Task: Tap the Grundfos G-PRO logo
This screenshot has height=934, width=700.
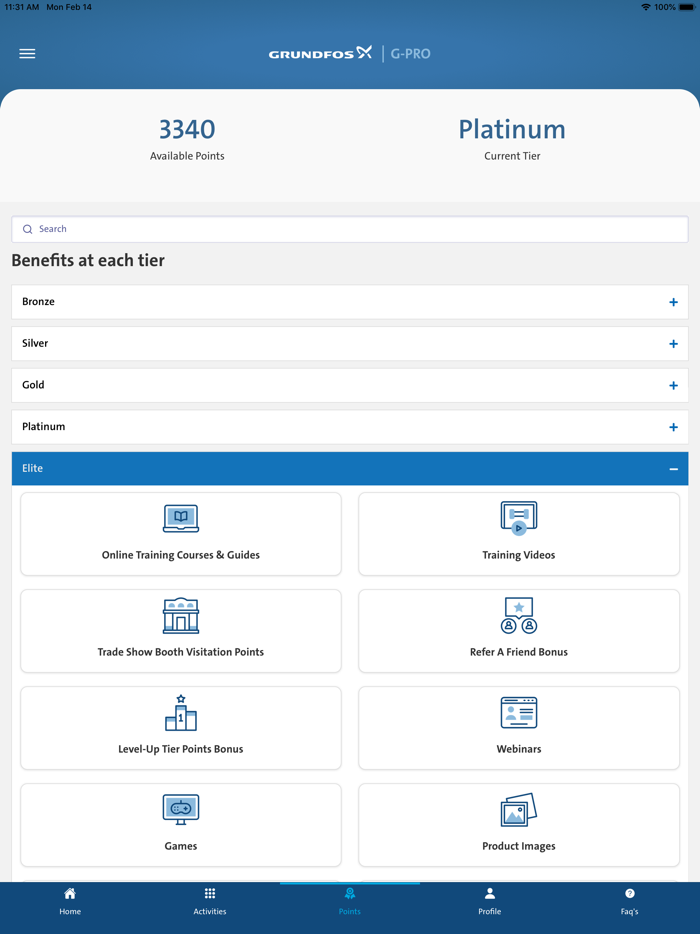Action: point(350,54)
